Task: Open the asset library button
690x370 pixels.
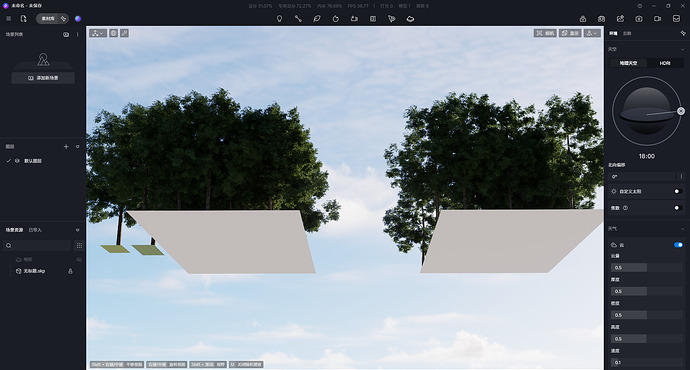Action: (48, 18)
